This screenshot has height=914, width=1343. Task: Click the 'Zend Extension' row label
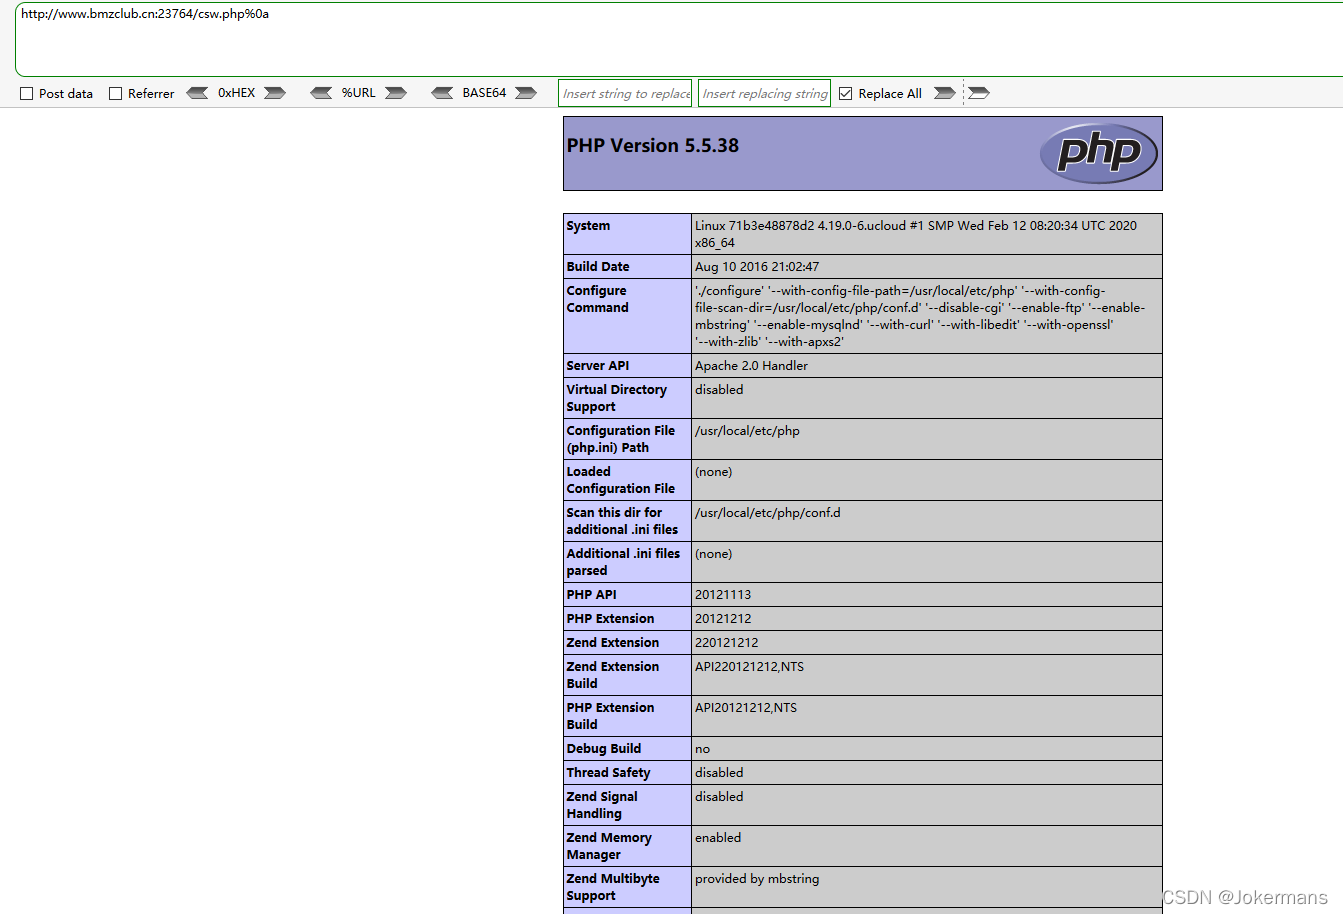613,643
